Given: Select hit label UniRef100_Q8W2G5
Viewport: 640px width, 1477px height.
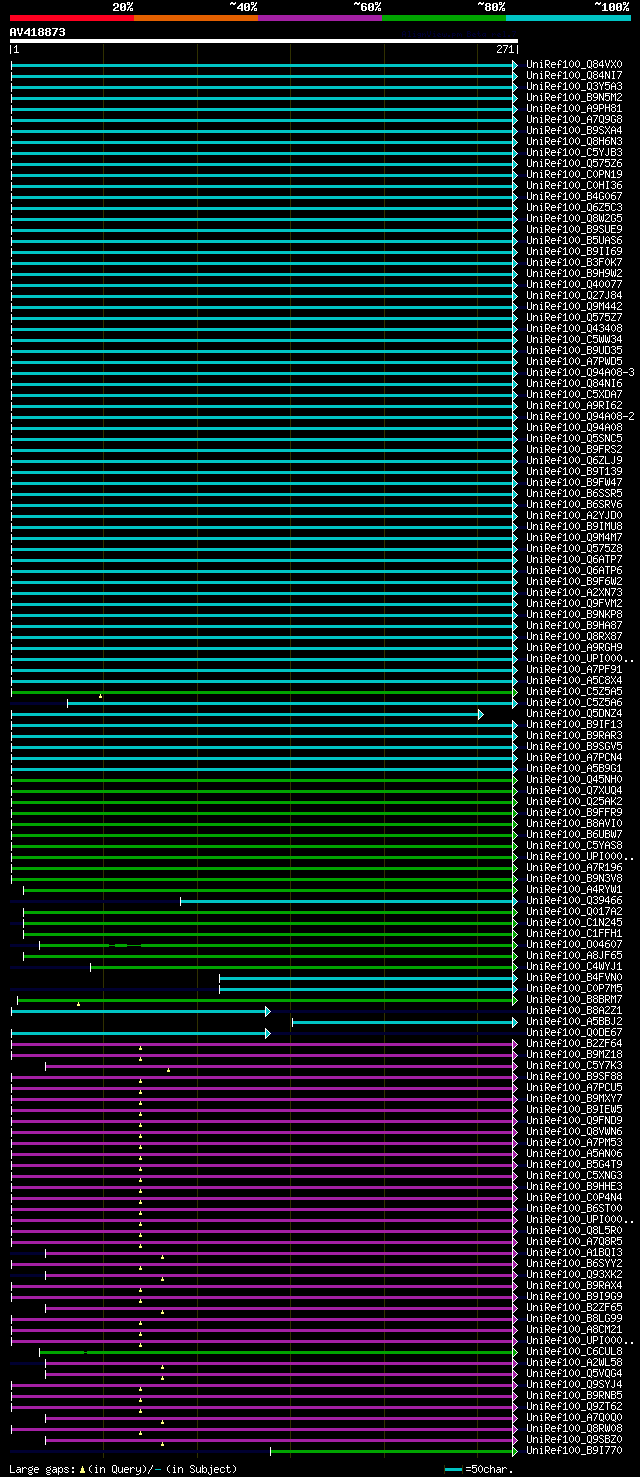Looking at the screenshot, I should [x=573, y=218].
